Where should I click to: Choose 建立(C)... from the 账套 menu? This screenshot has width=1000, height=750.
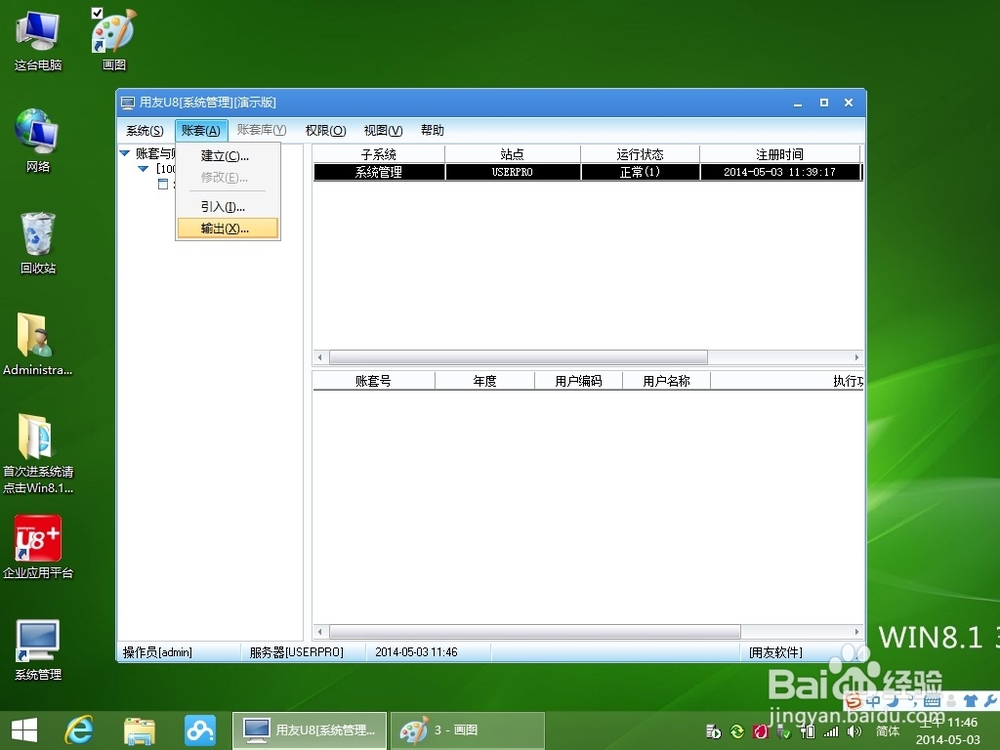tap(228, 156)
